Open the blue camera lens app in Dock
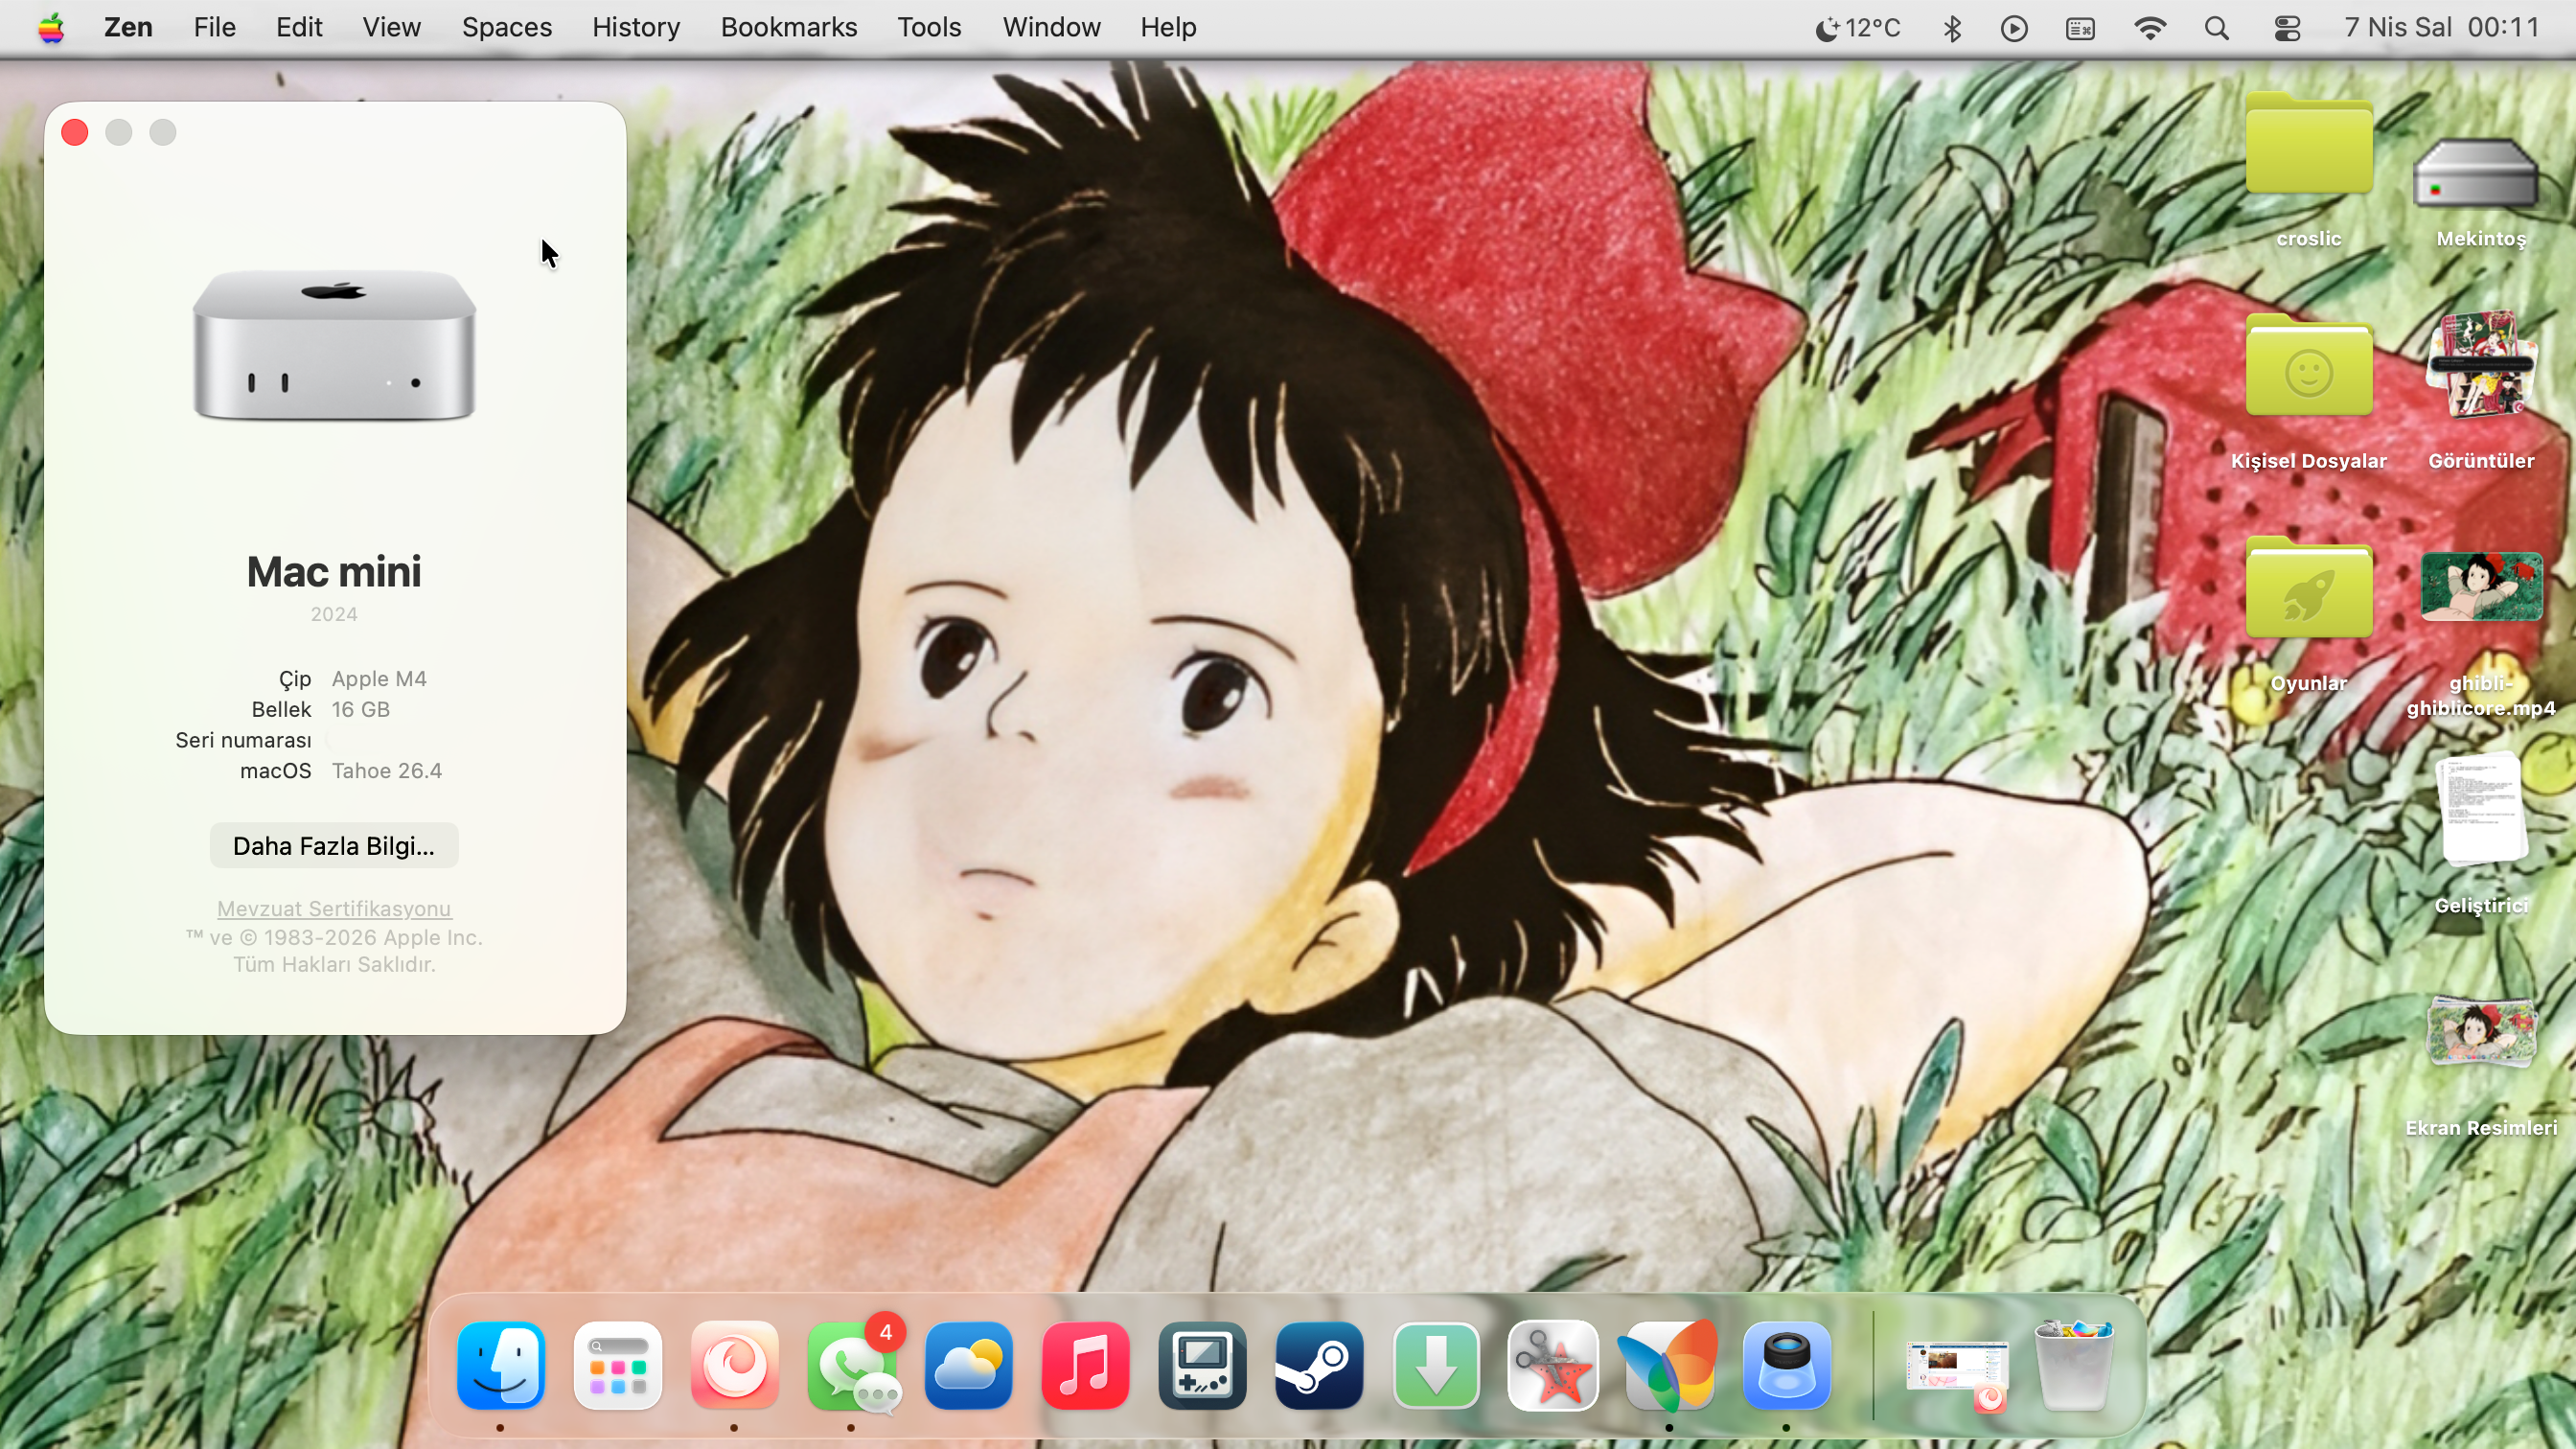Viewport: 2576px width, 1449px height. [x=1788, y=1365]
